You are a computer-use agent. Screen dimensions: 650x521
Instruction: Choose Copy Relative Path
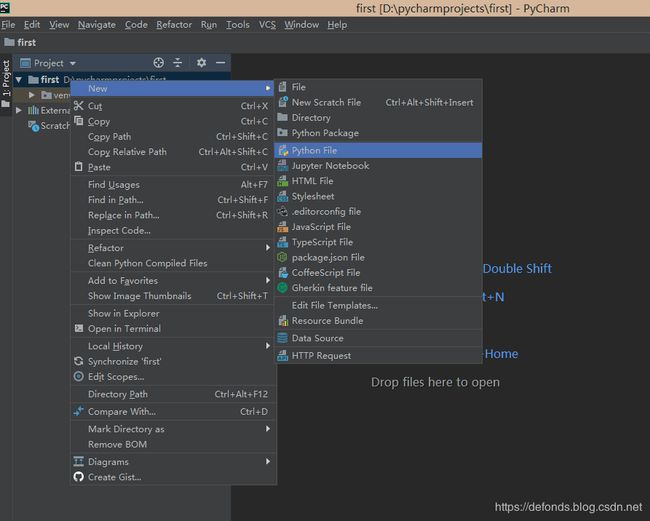click(173, 152)
